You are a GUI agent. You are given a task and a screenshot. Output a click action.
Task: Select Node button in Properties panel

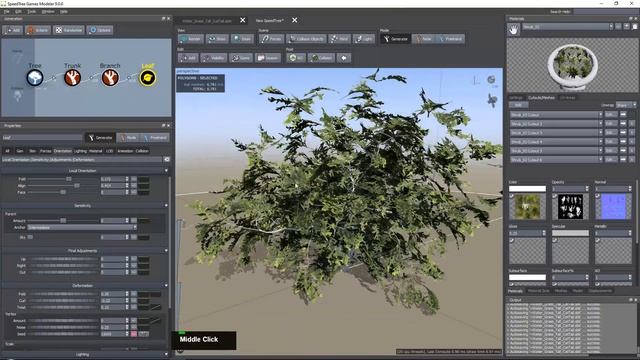(x=128, y=138)
